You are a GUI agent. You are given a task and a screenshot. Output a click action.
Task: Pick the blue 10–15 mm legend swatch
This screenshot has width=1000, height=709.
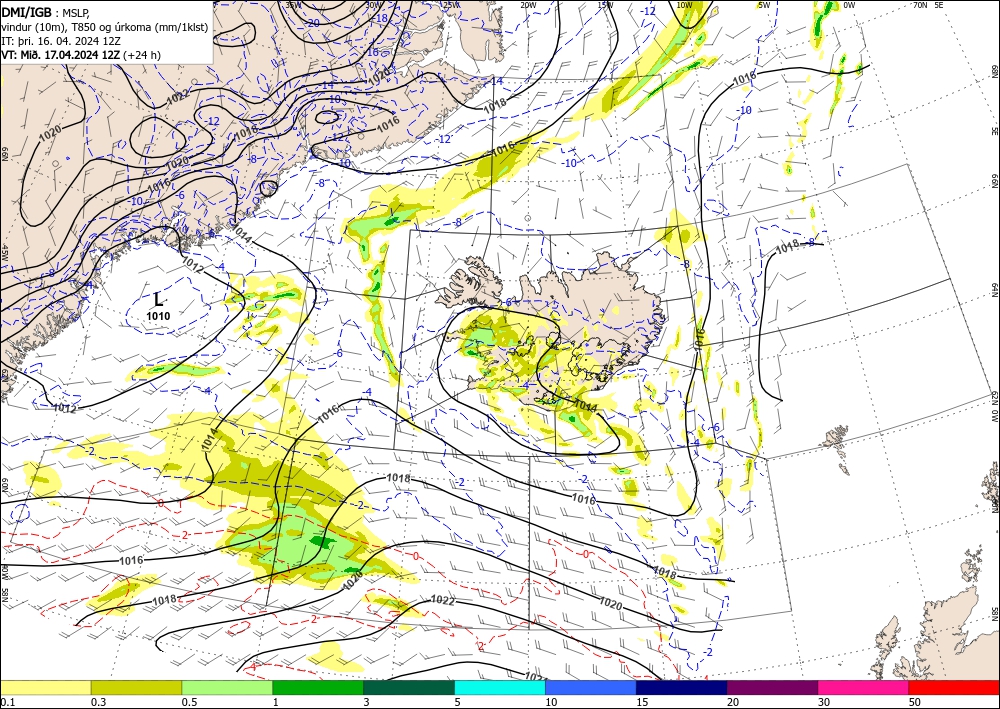point(591,687)
